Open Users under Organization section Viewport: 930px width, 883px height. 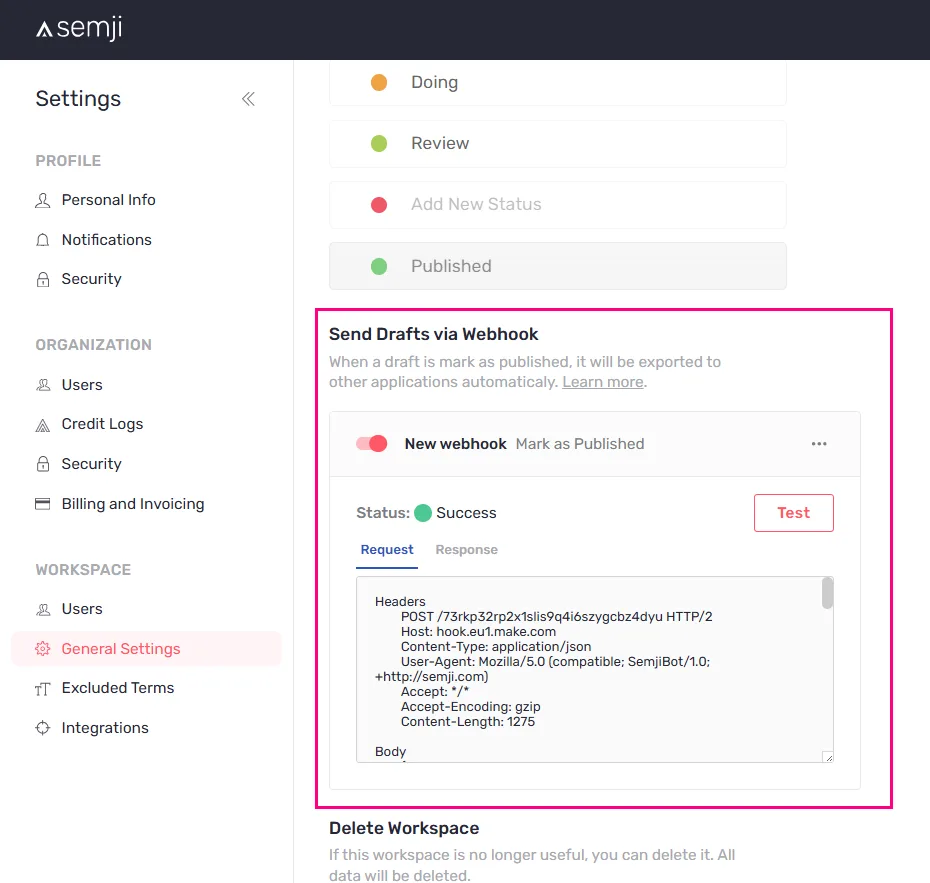82,385
